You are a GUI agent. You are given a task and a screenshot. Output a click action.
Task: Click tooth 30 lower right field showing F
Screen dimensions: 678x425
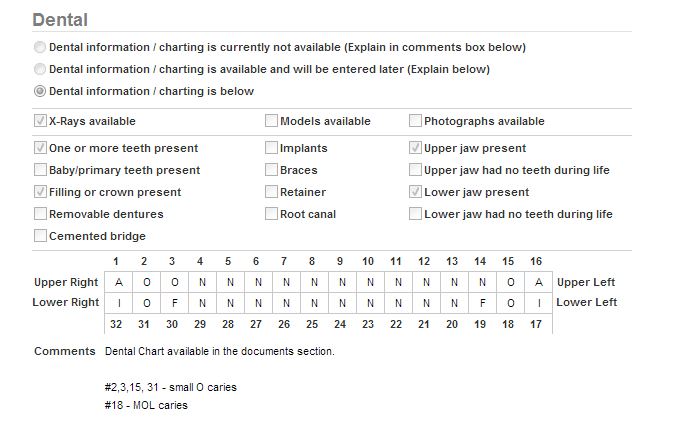(x=175, y=302)
